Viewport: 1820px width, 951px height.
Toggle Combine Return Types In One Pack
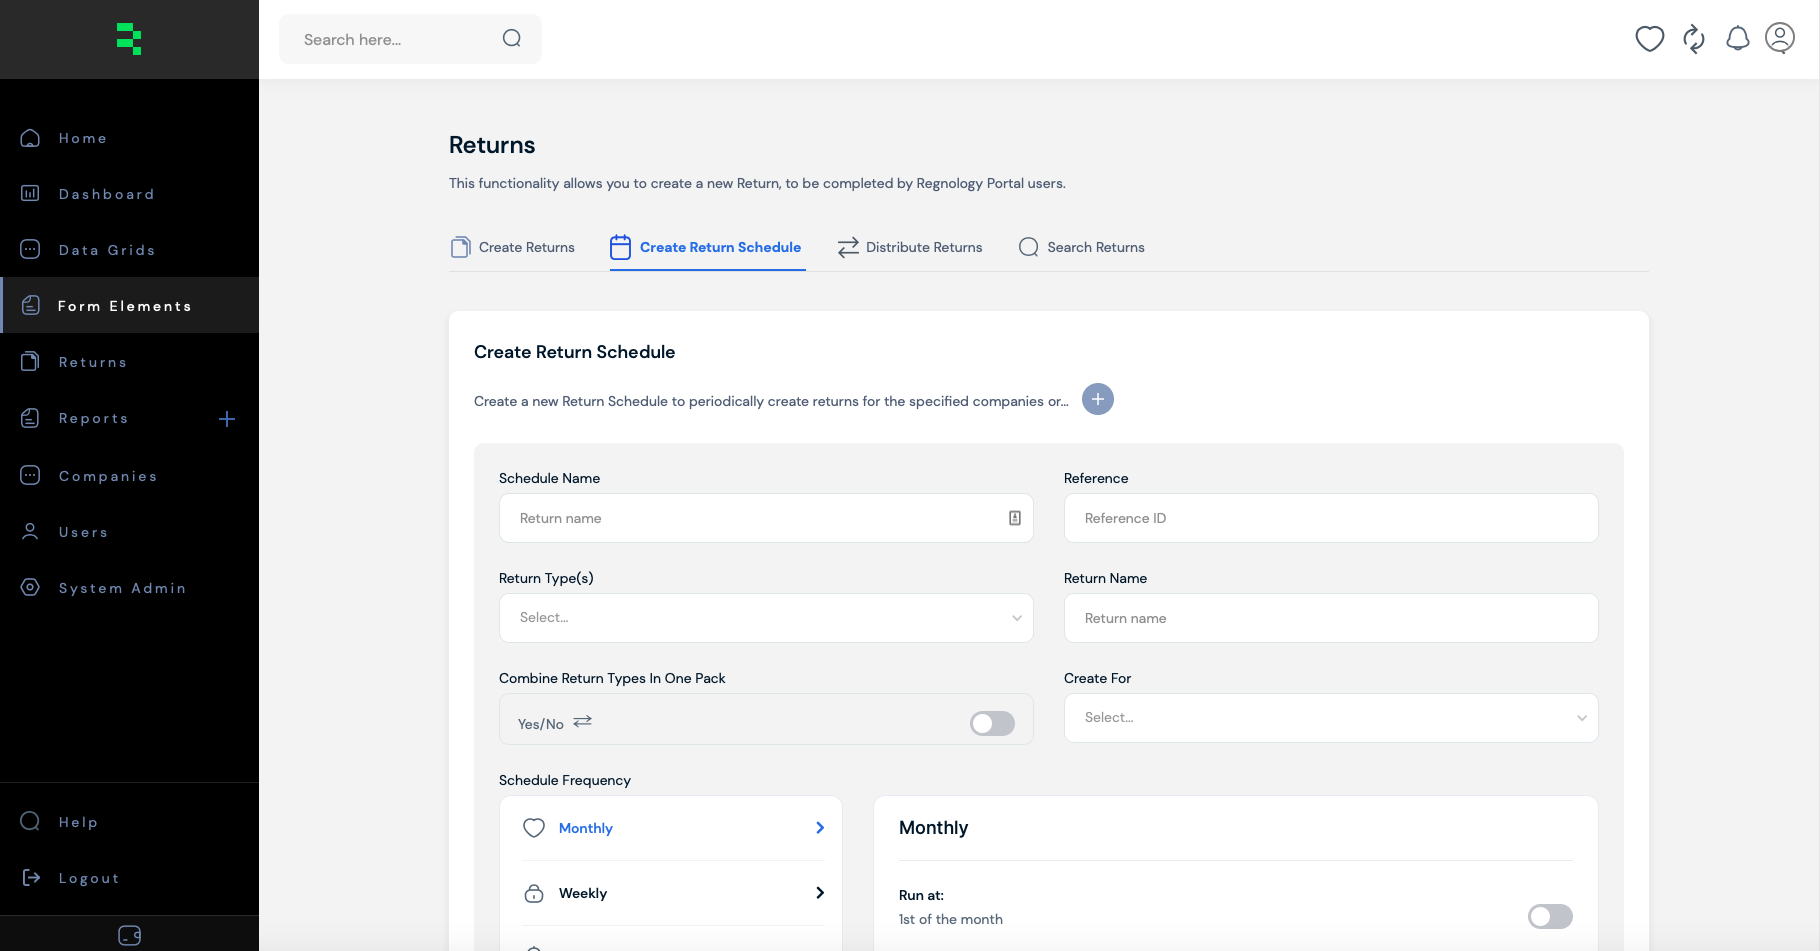[x=992, y=723]
